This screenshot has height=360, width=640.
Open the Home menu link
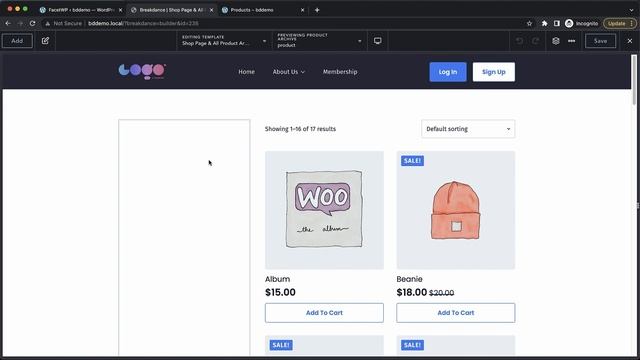[247, 71]
